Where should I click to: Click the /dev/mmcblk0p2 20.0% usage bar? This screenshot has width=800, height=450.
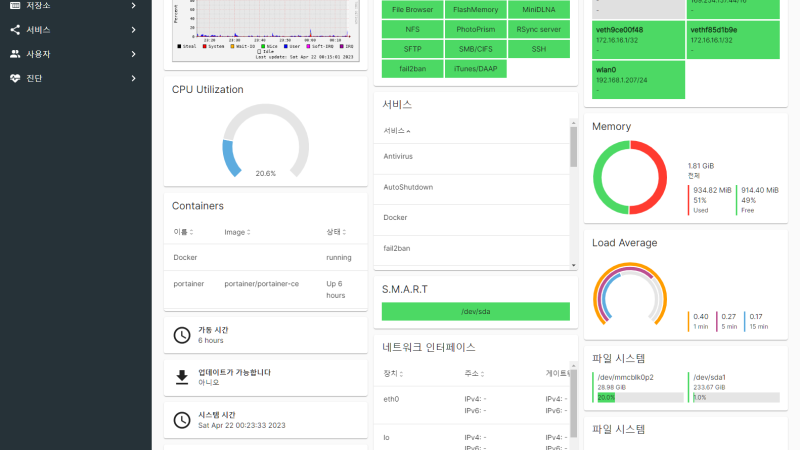[x=638, y=397]
